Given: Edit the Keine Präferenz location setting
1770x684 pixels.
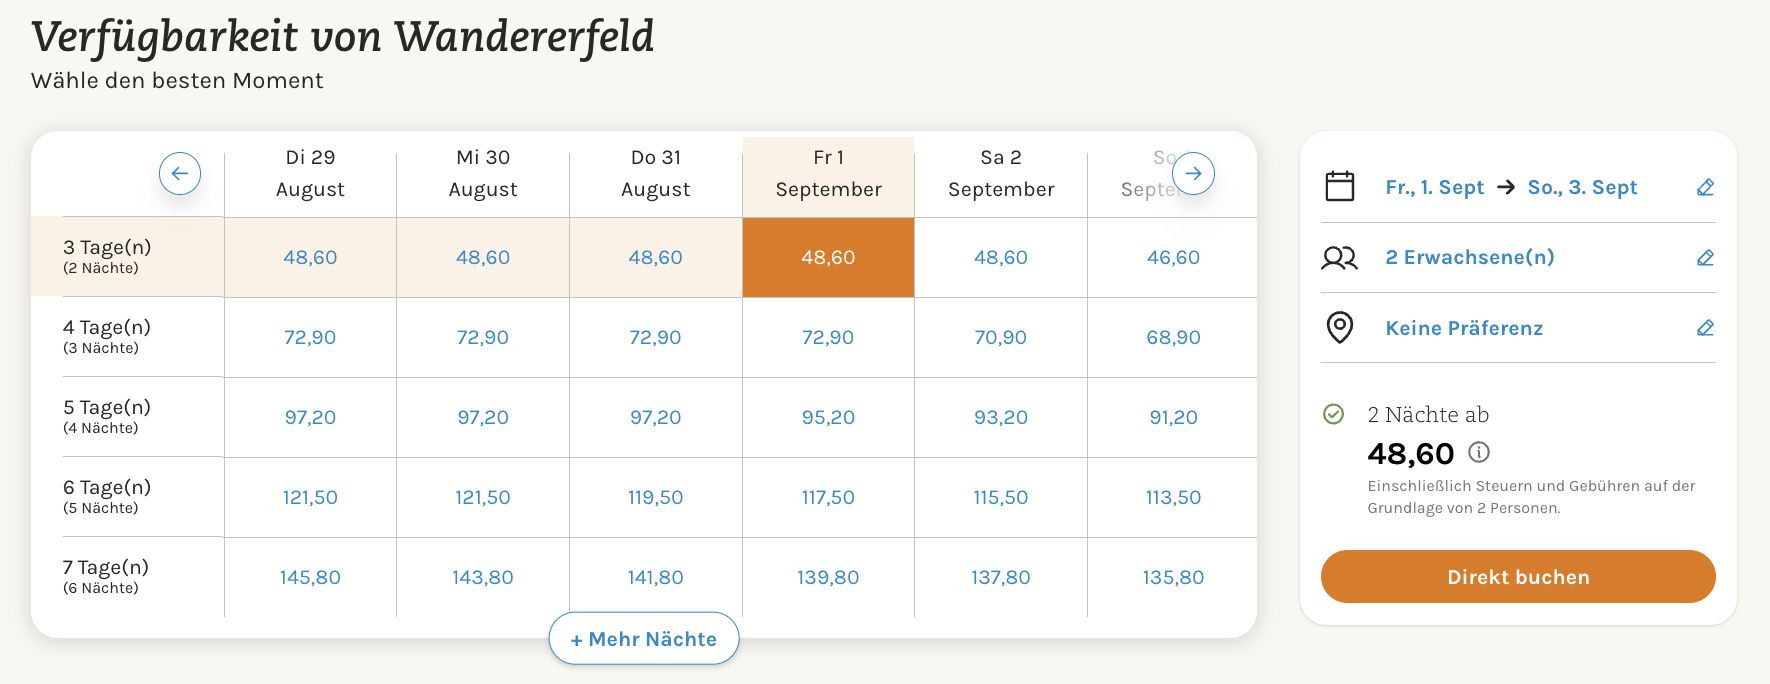Looking at the screenshot, I should pos(1706,328).
